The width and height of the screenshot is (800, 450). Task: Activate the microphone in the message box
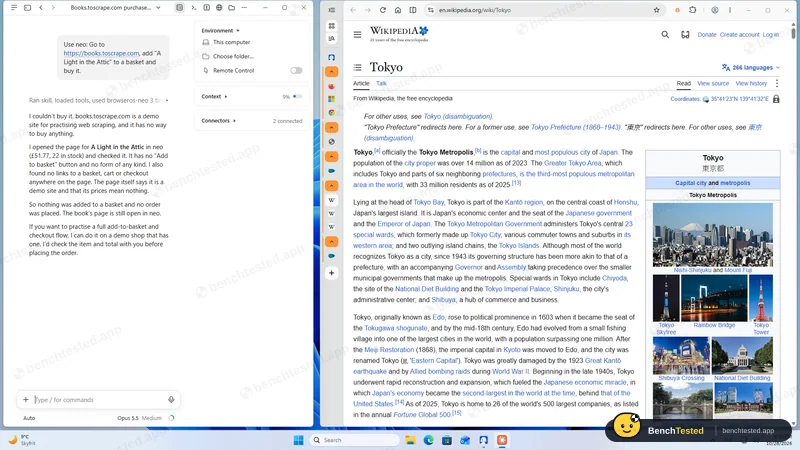tap(171, 399)
